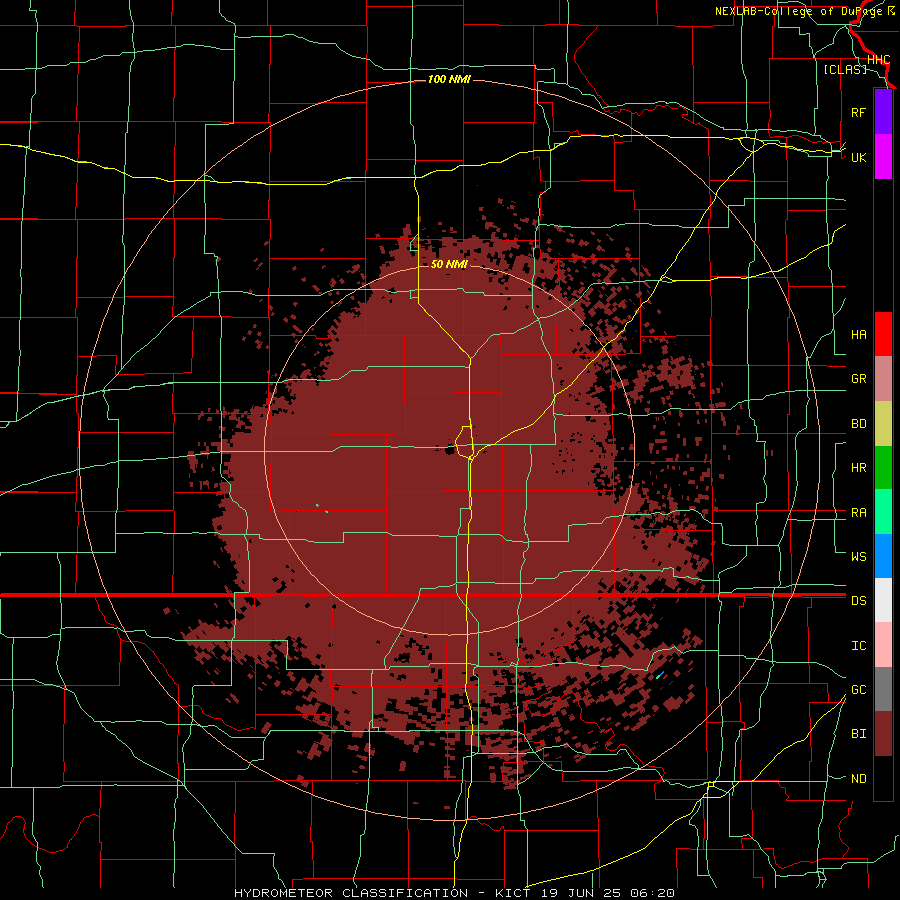Click the NEXLAB-College of DuPage title text
The width and height of the screenshot is (900, 900).
pos(800,11)
